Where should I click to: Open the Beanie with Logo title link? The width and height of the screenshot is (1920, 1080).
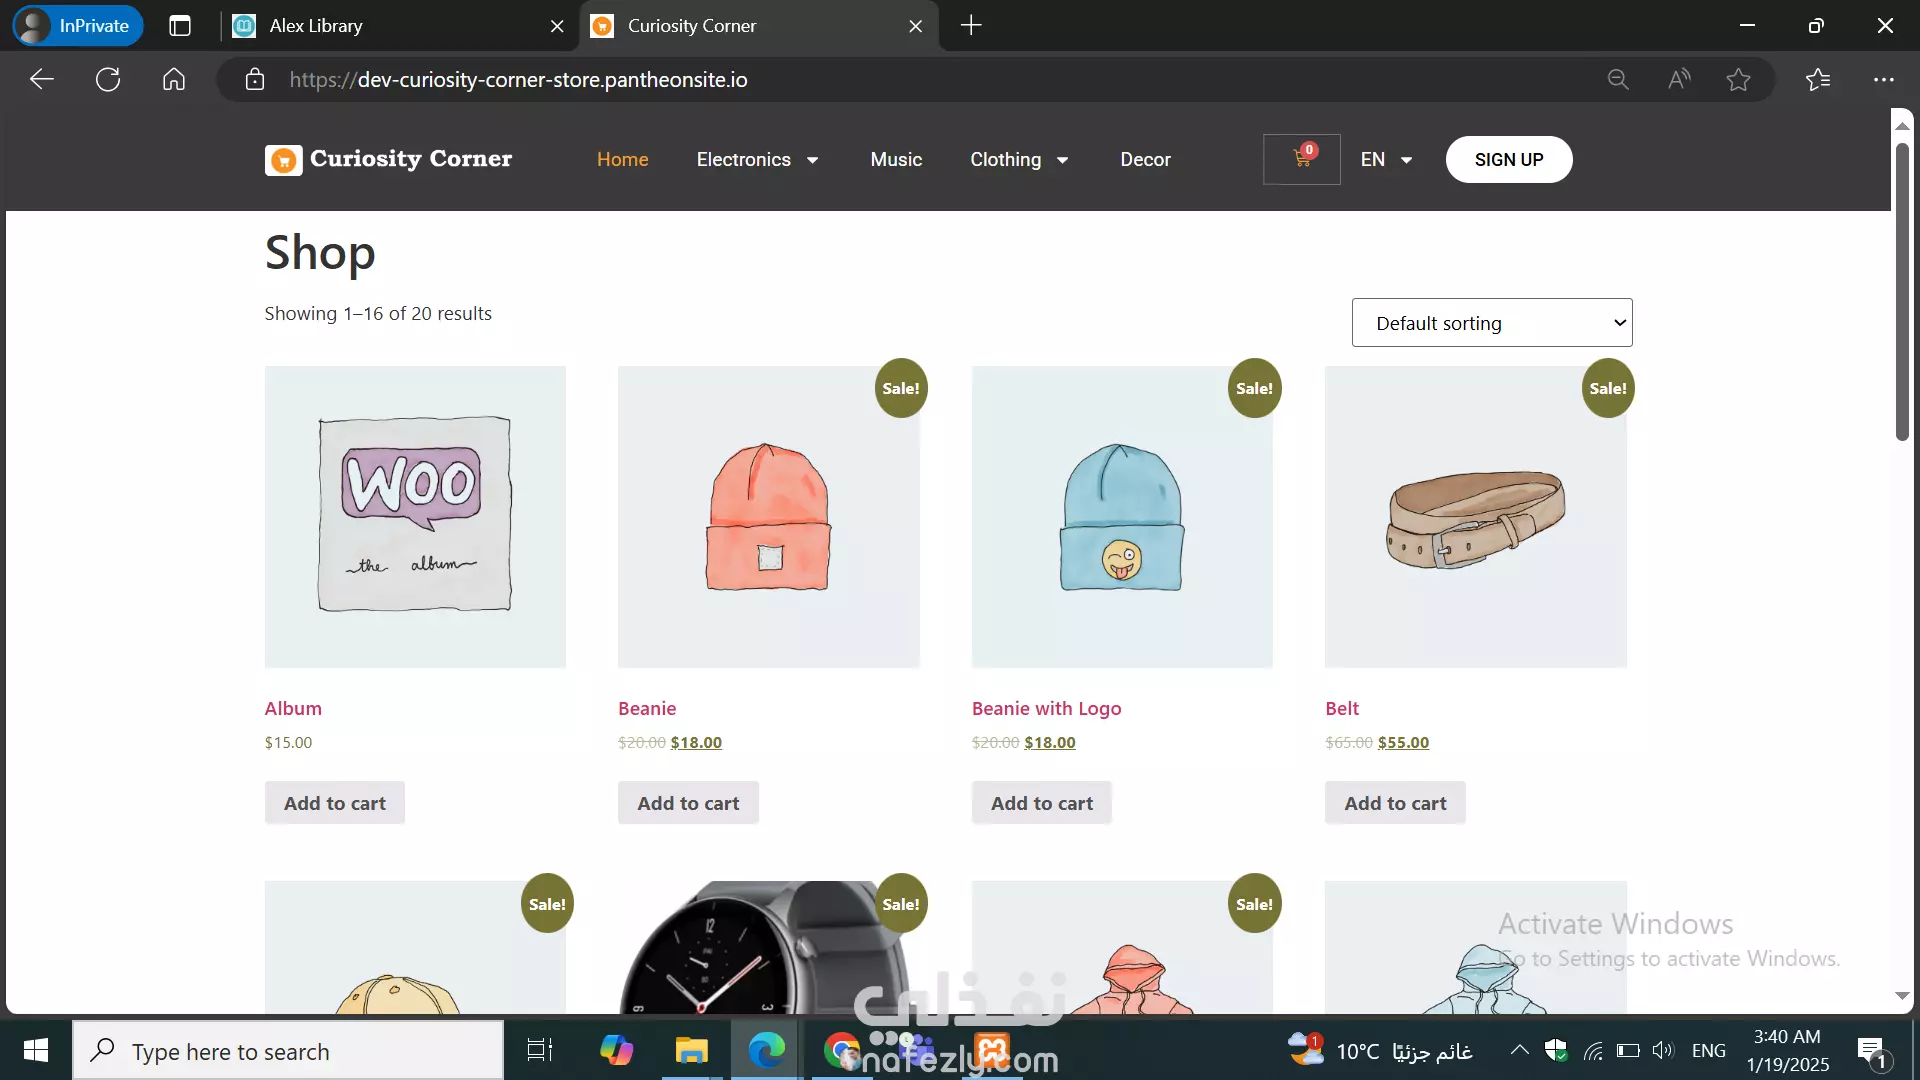tap(1046, 708)
